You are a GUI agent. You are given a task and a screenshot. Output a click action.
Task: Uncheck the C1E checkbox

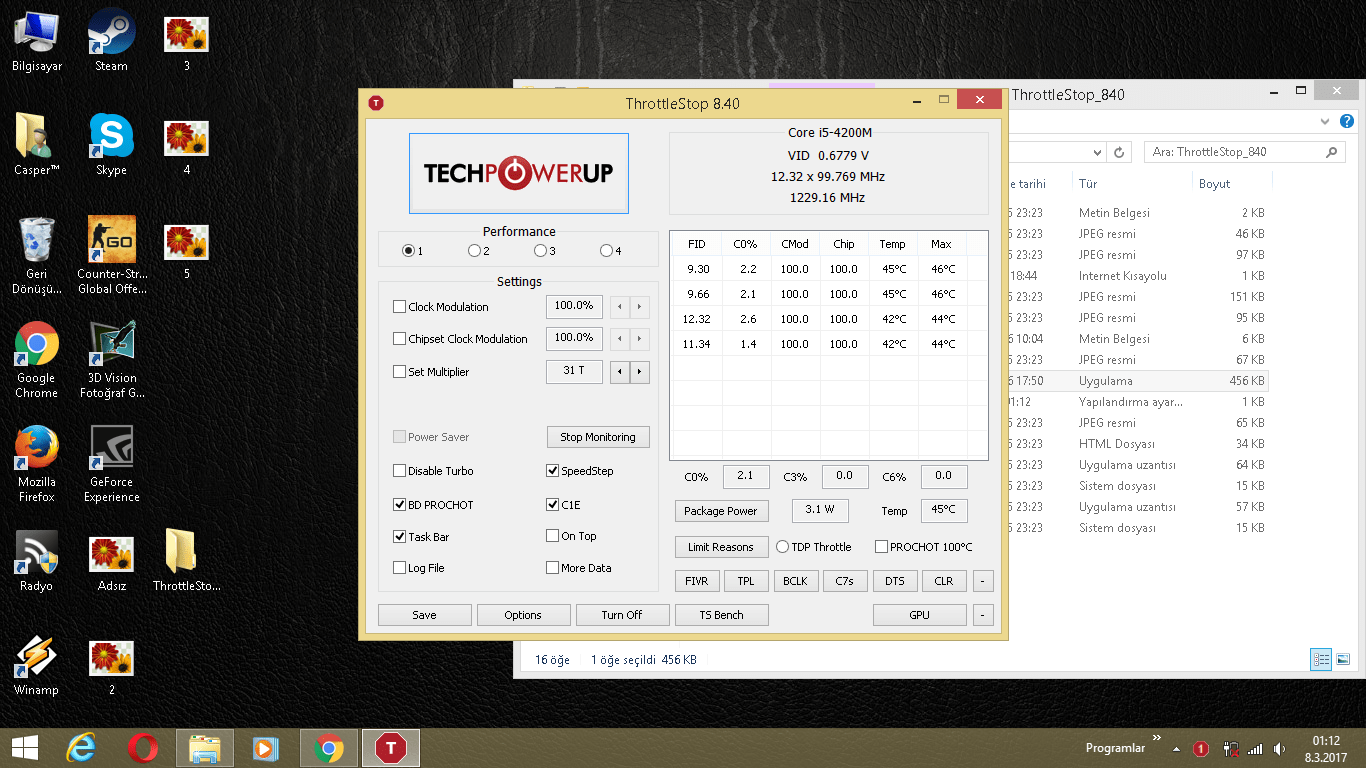(553, 505)
